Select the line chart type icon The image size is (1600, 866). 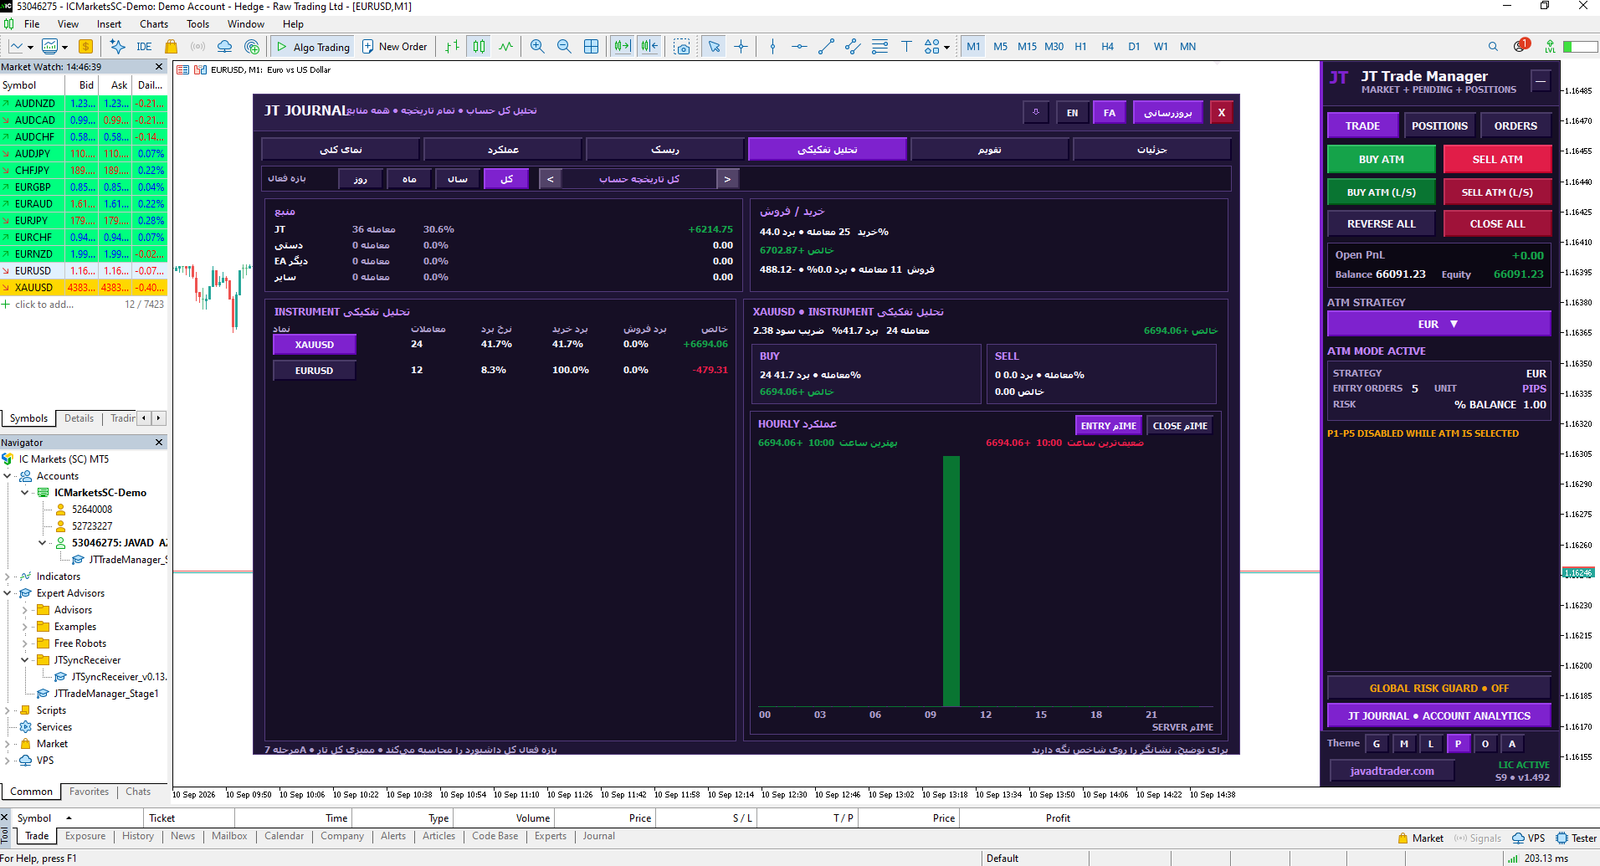click(x=506, y=46)
